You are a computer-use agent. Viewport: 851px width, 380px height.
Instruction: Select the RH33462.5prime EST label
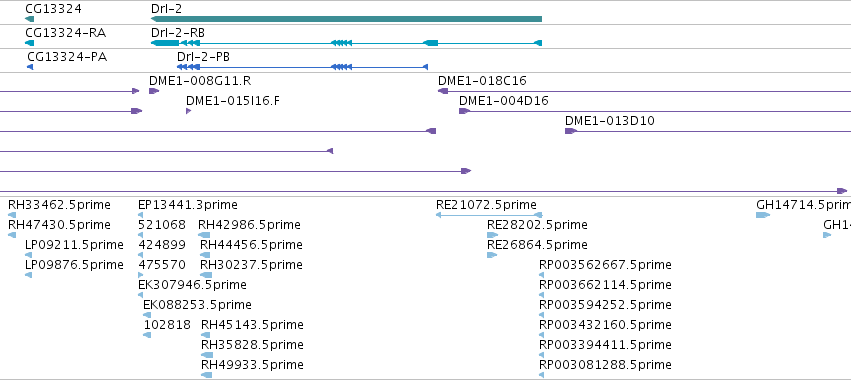pyautogui.click(x=59, y=205)
